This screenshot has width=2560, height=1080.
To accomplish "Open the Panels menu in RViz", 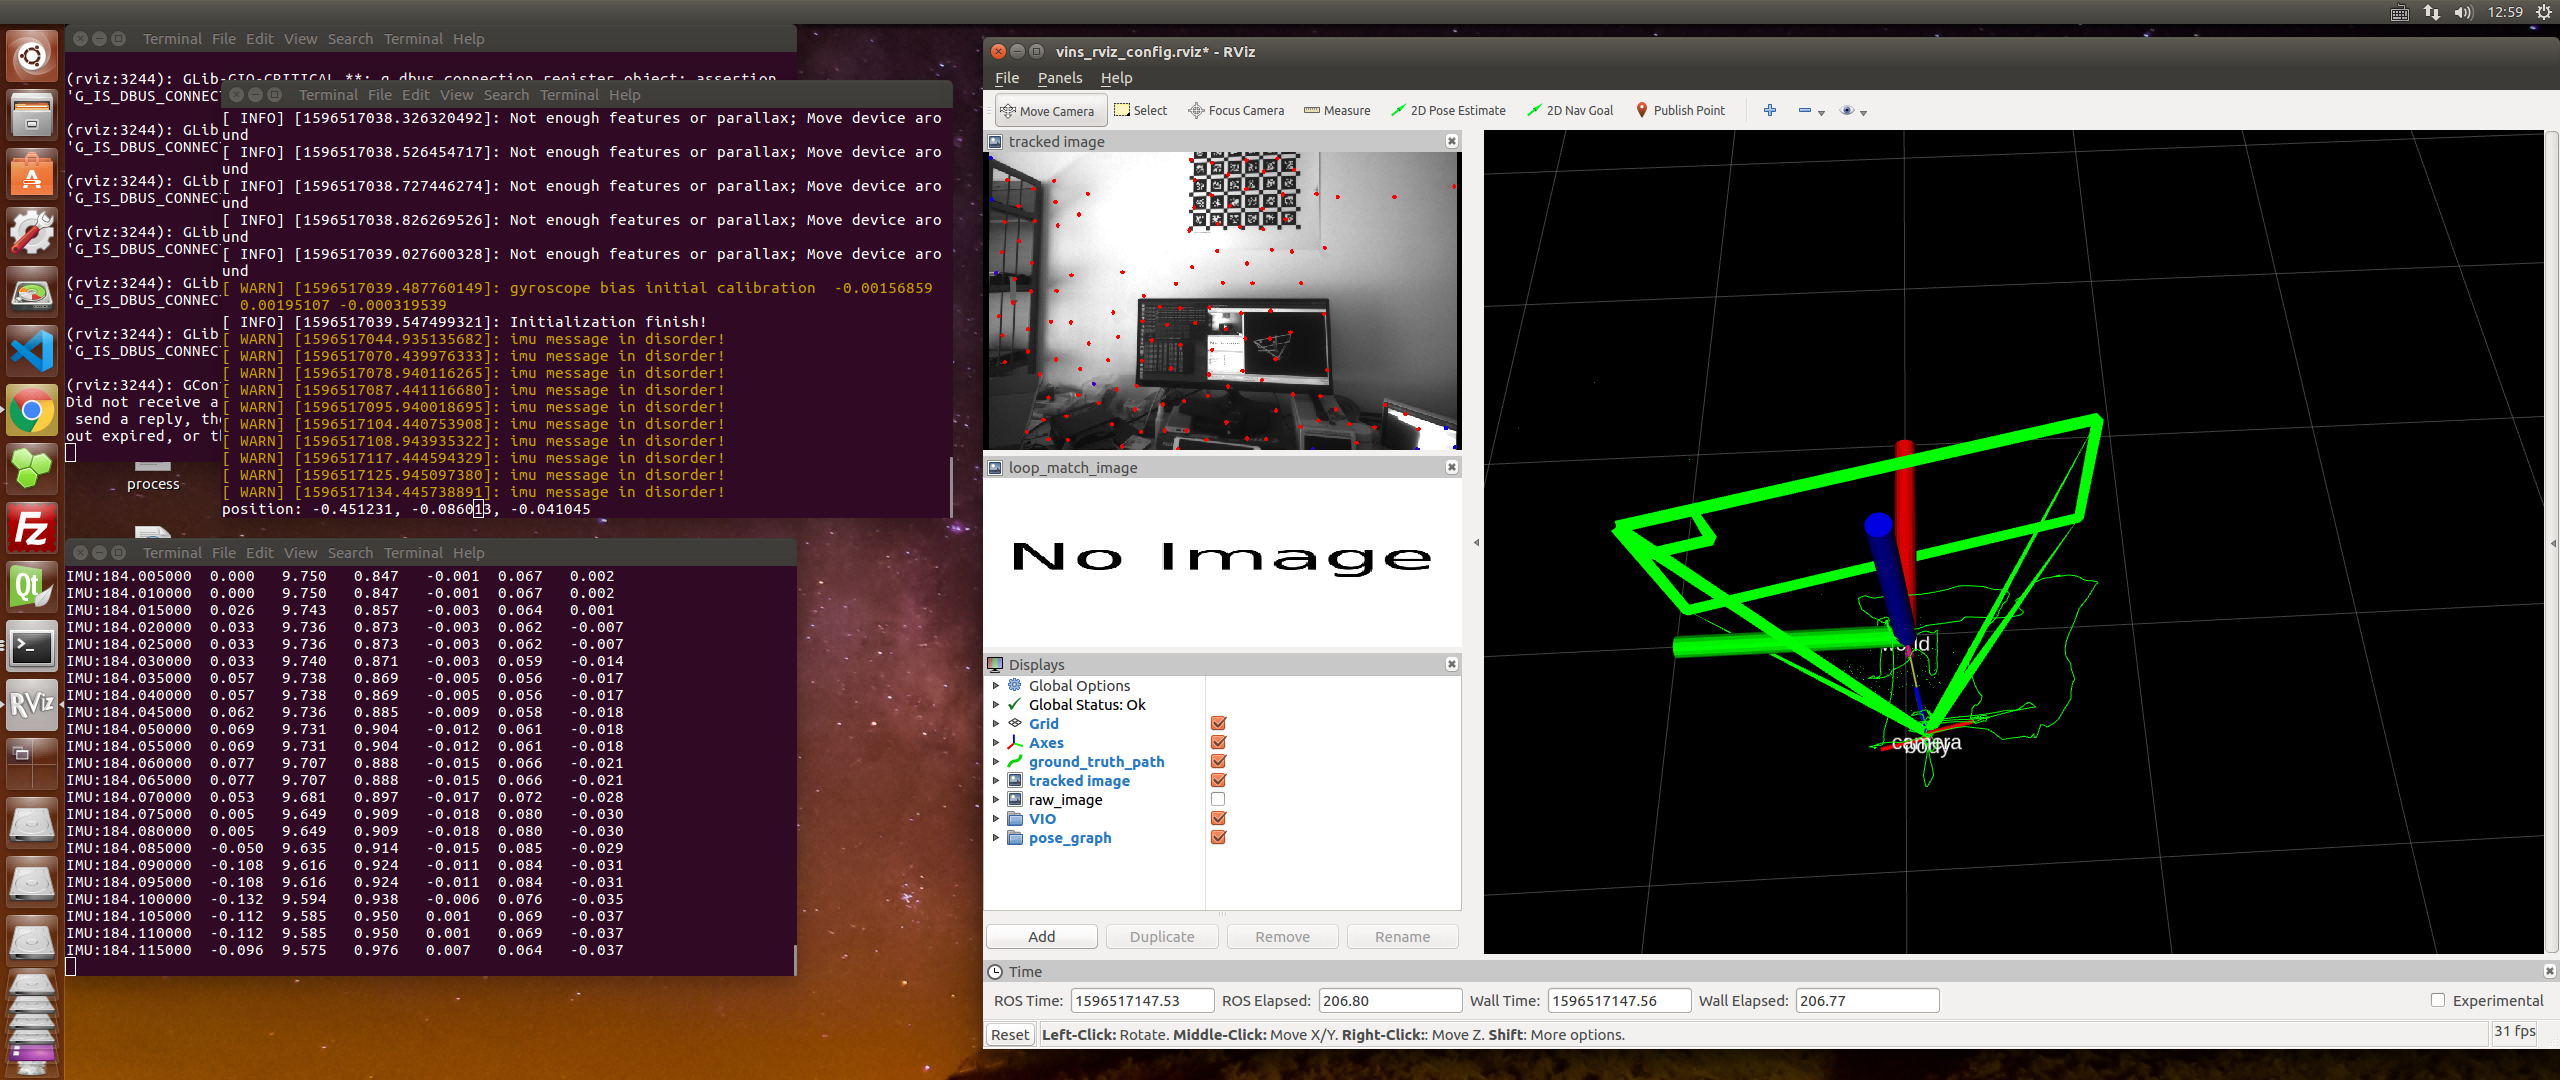I will [1059, 78].
